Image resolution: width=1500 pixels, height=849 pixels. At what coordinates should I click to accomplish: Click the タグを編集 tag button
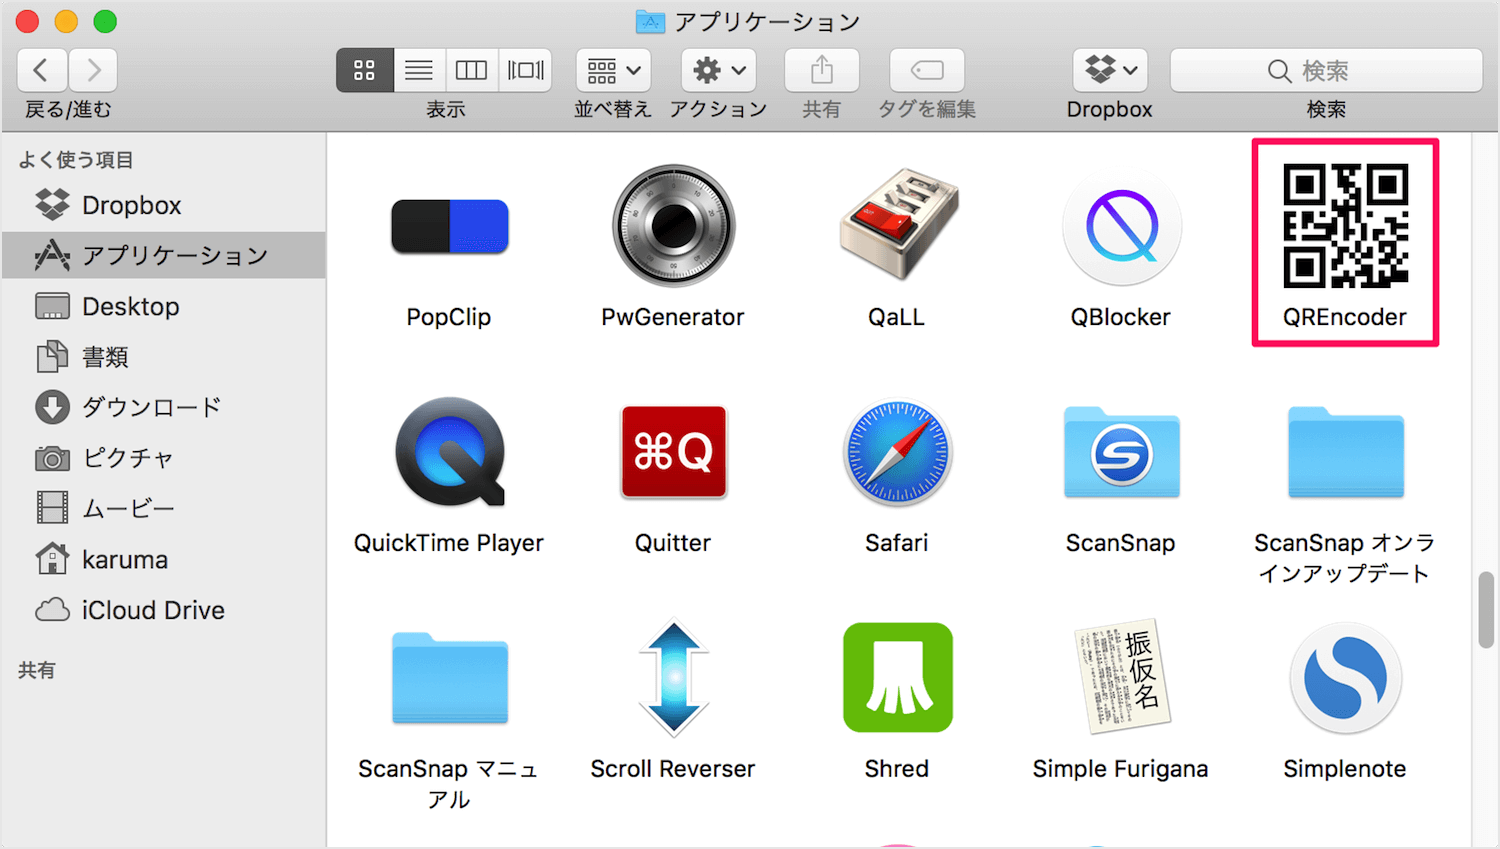click(x=927, y=70)
